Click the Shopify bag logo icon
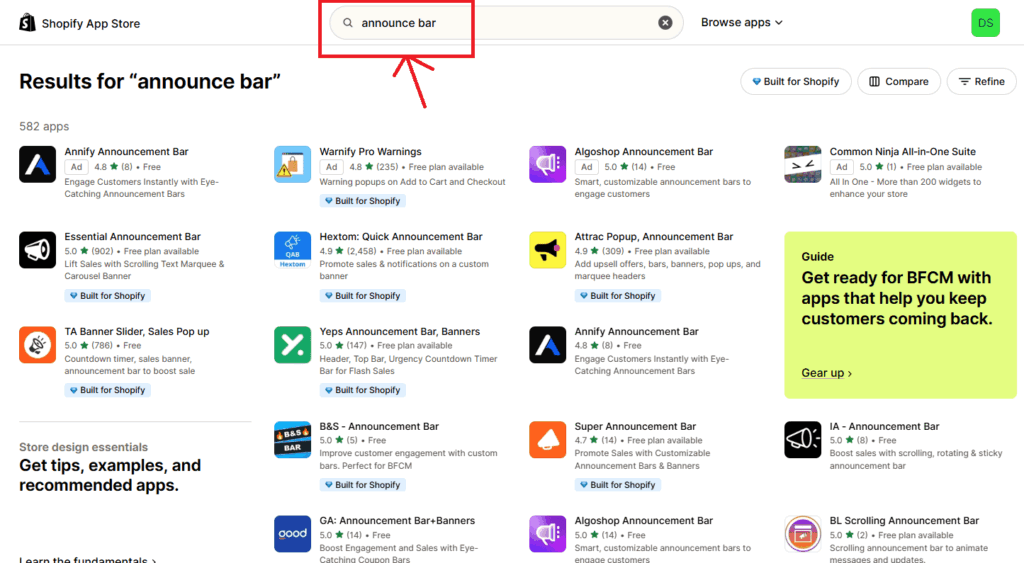1024x563 pixels. [x=27, y=23]
